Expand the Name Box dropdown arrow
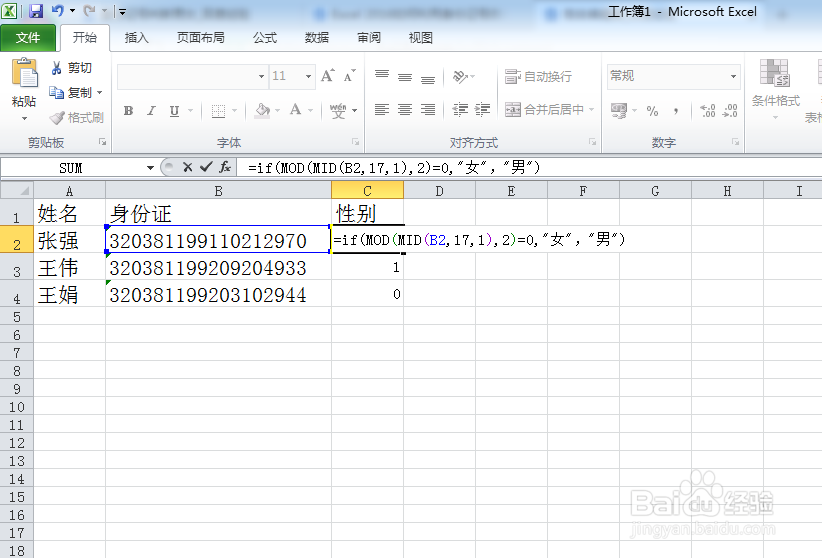This screenshot has height=558, width=822. [150, 168]
